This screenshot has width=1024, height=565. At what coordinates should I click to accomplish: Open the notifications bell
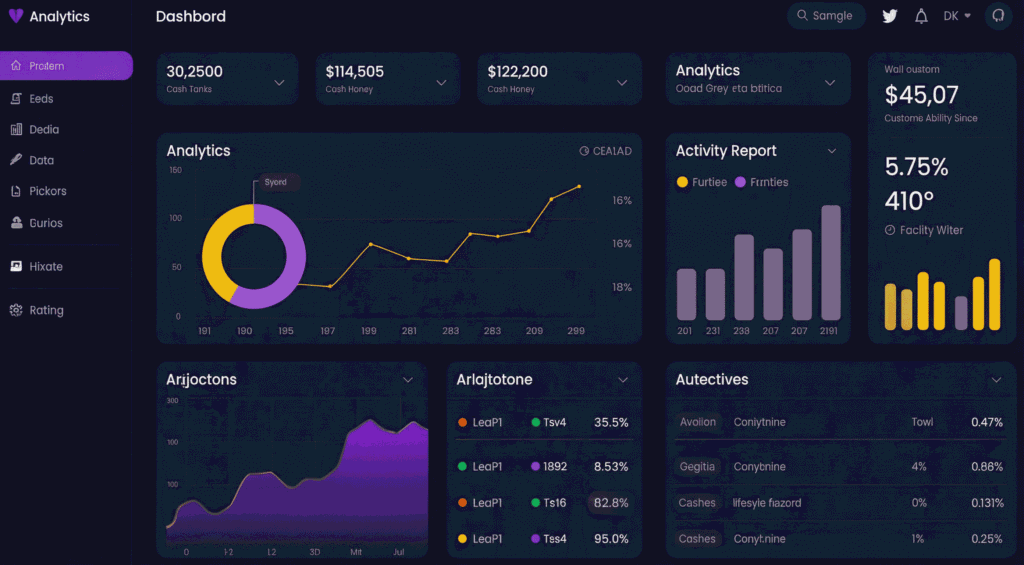coord(921,16)
